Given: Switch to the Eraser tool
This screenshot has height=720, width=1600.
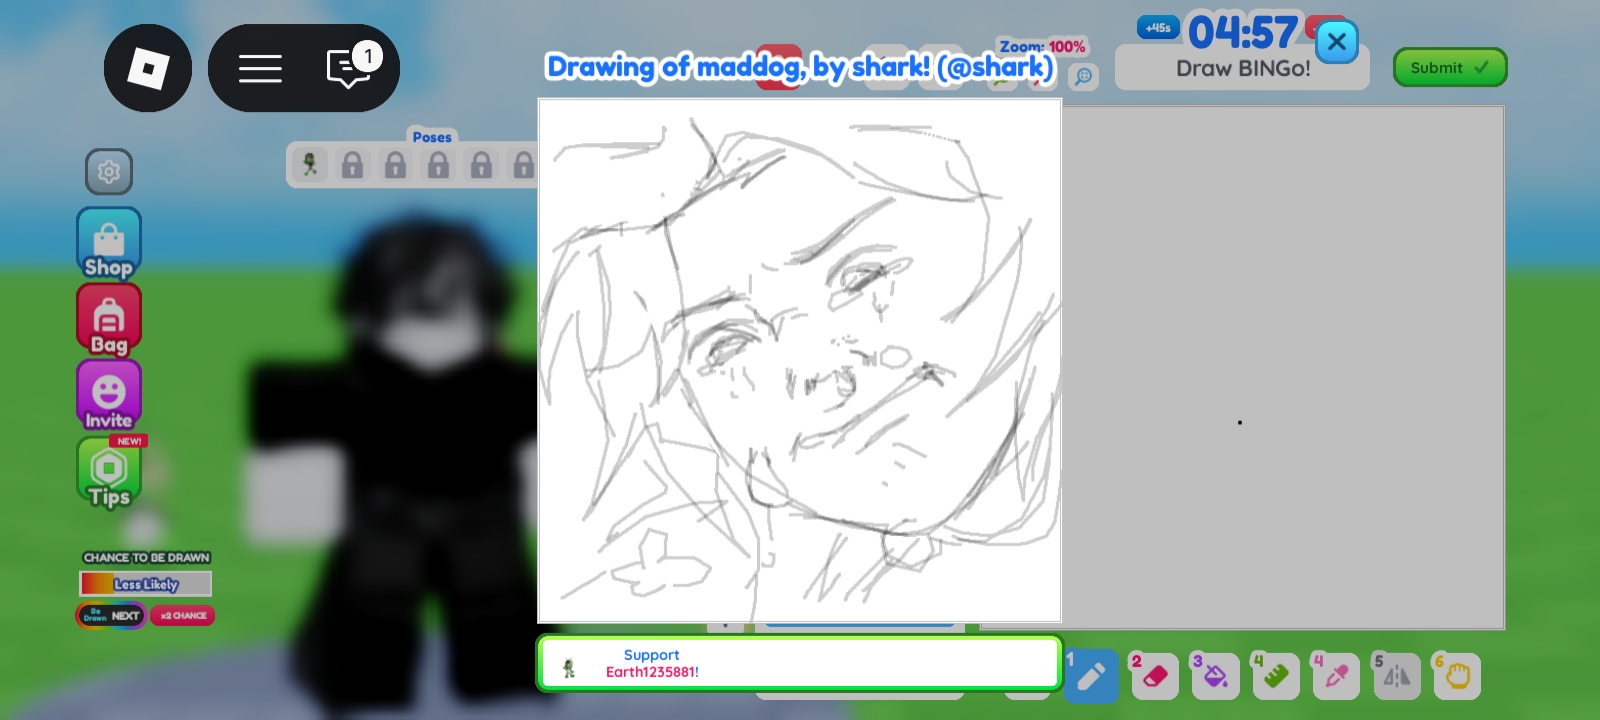Looking at the screenshot, I should (x=1154, y=676).
